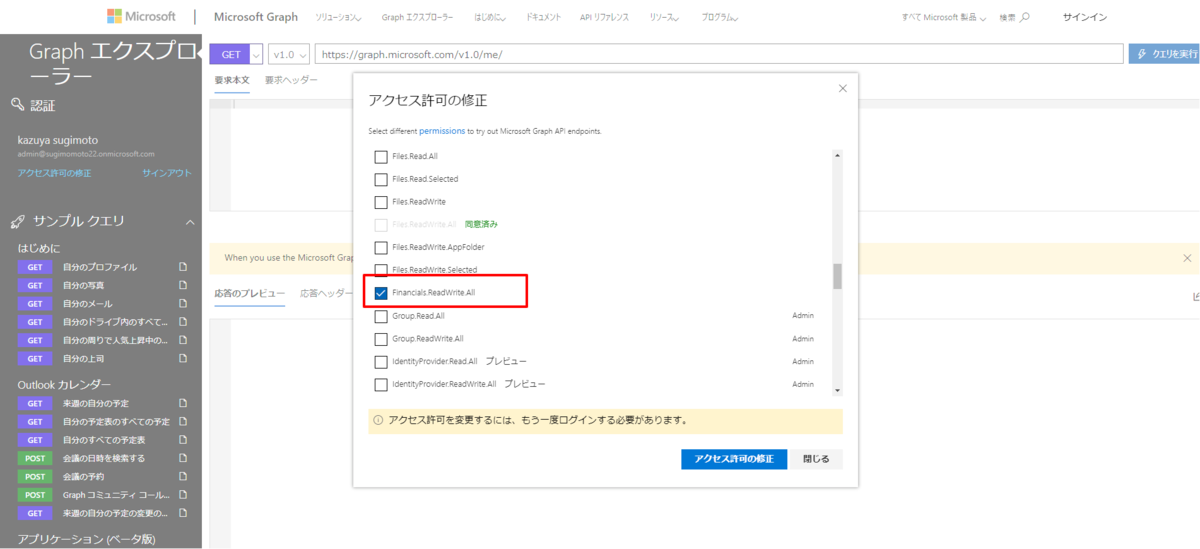Dismiss the yellow notification banner
The width and height of the screenshot is (1200, 549).
click(1187, 258)
